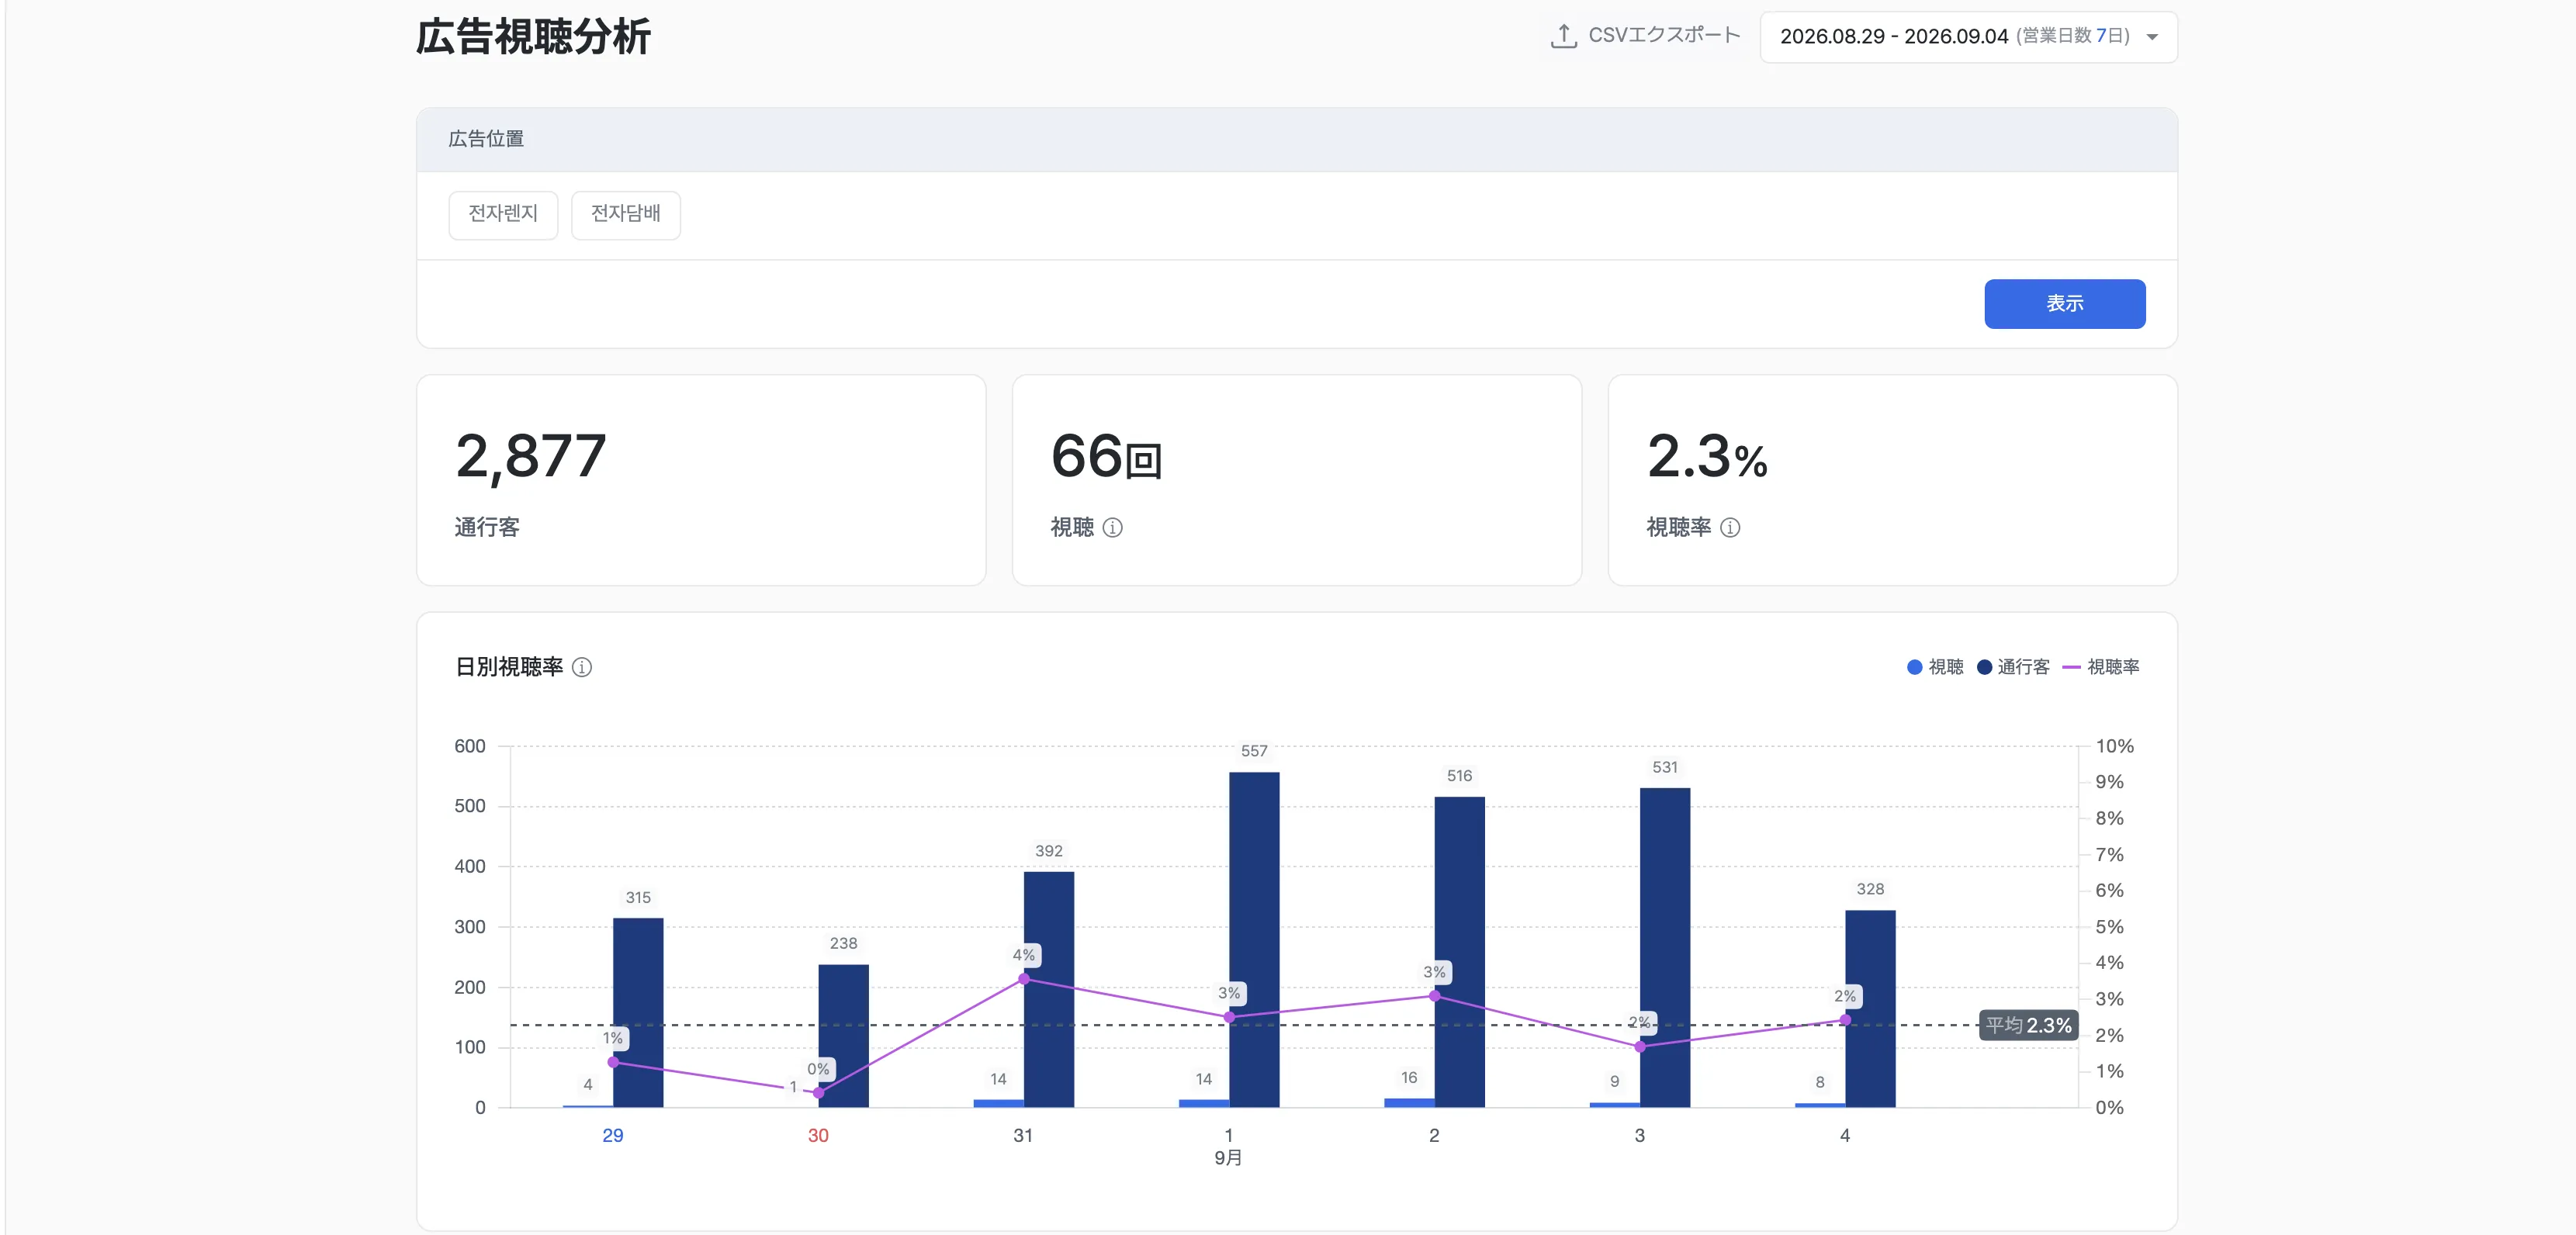Toggle 通行客 series in chart legend
Screen dimensions: 2576x1235
coord(2012,667)
